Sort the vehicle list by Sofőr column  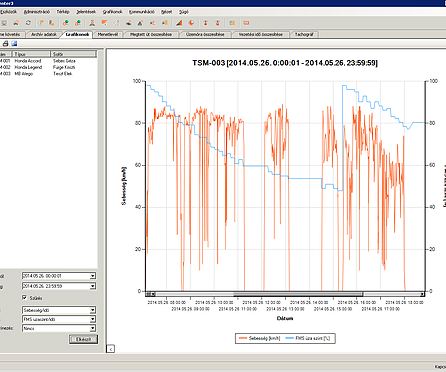[73, 54]
